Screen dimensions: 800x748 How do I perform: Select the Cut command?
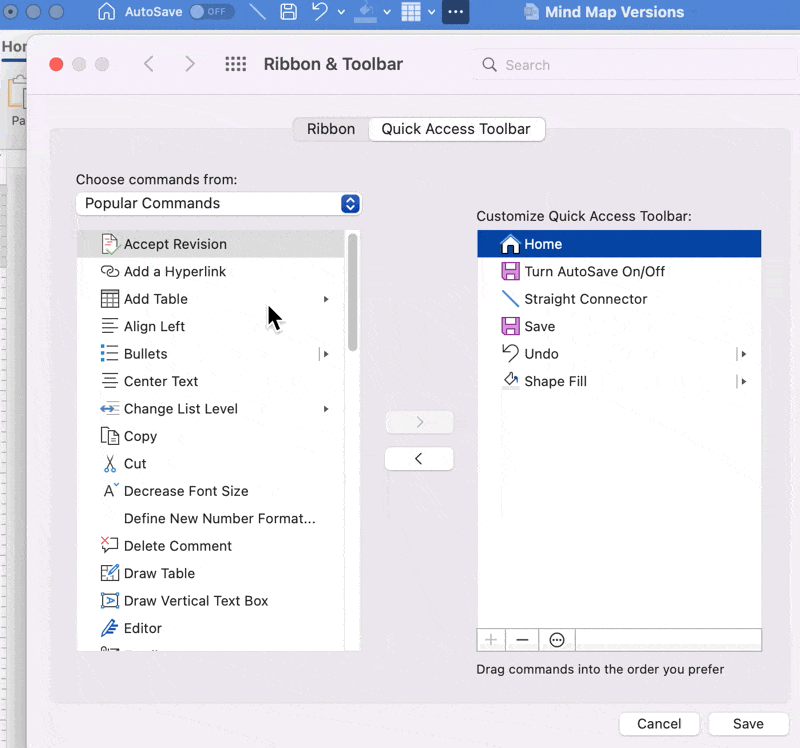(x=211, y=464)
